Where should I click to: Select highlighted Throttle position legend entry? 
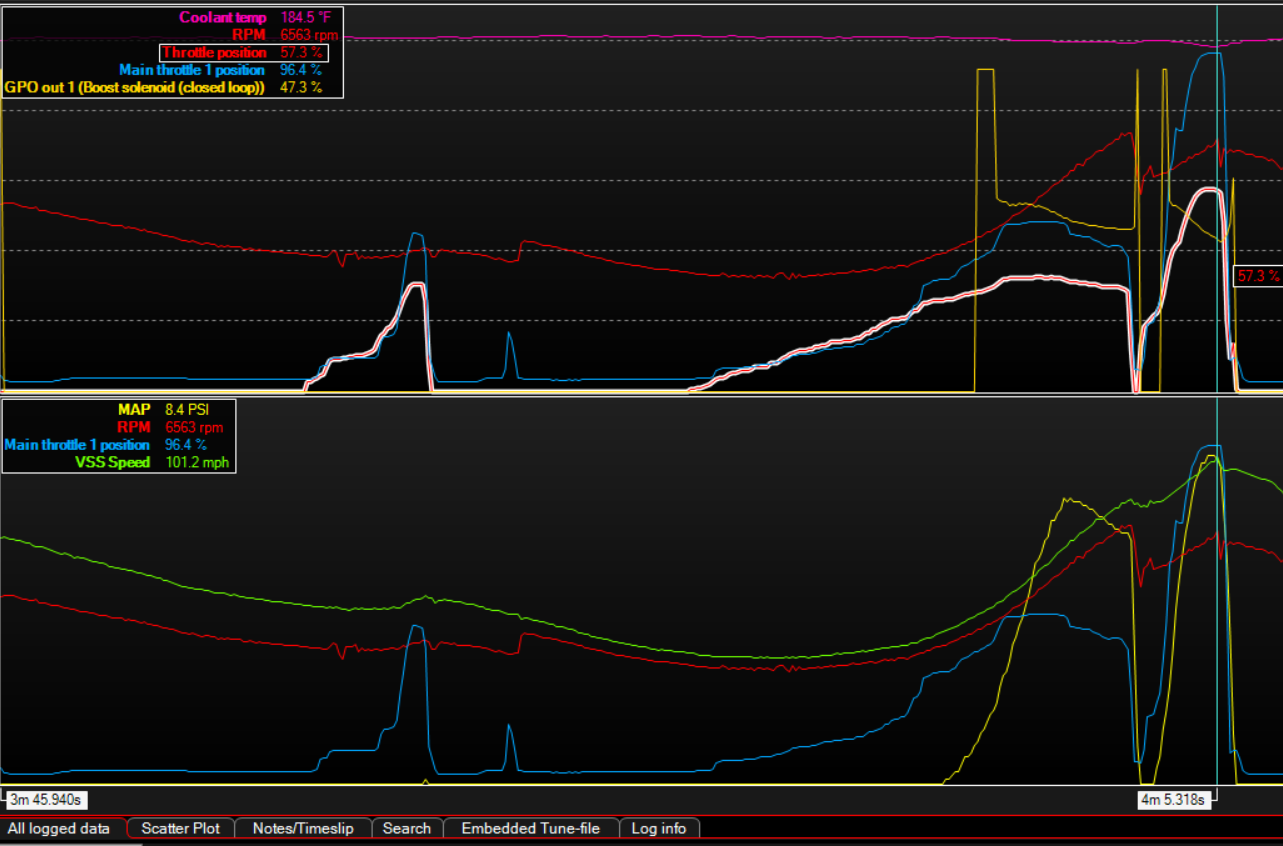[x=214, y=52]
